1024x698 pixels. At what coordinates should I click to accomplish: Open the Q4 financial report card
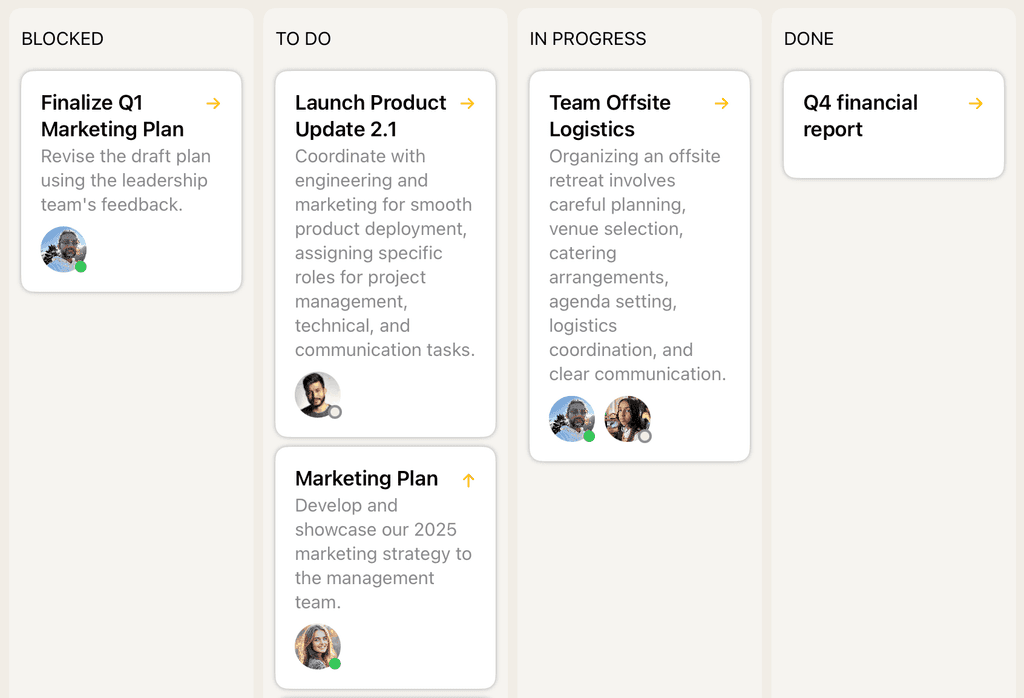tap(860, 116)
